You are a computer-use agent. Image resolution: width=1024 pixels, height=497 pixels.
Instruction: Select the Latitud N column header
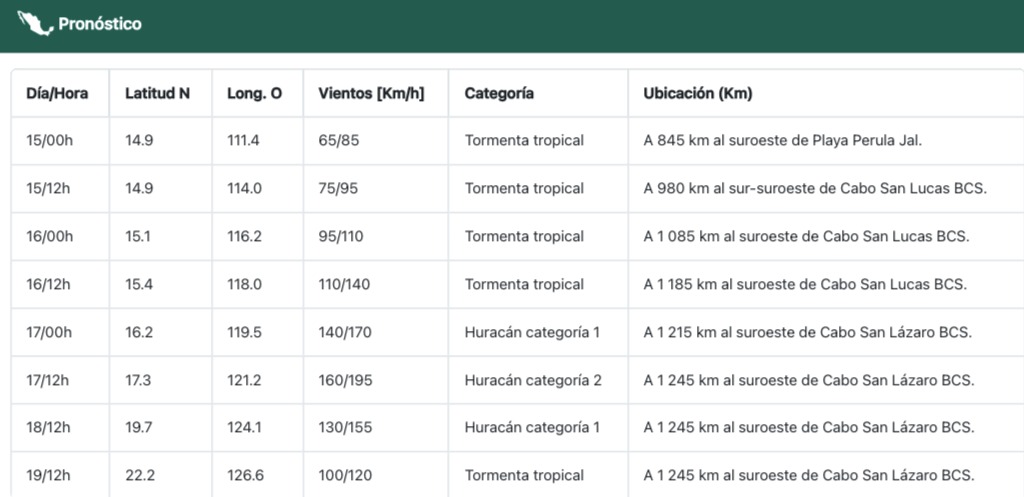point(157,93)
